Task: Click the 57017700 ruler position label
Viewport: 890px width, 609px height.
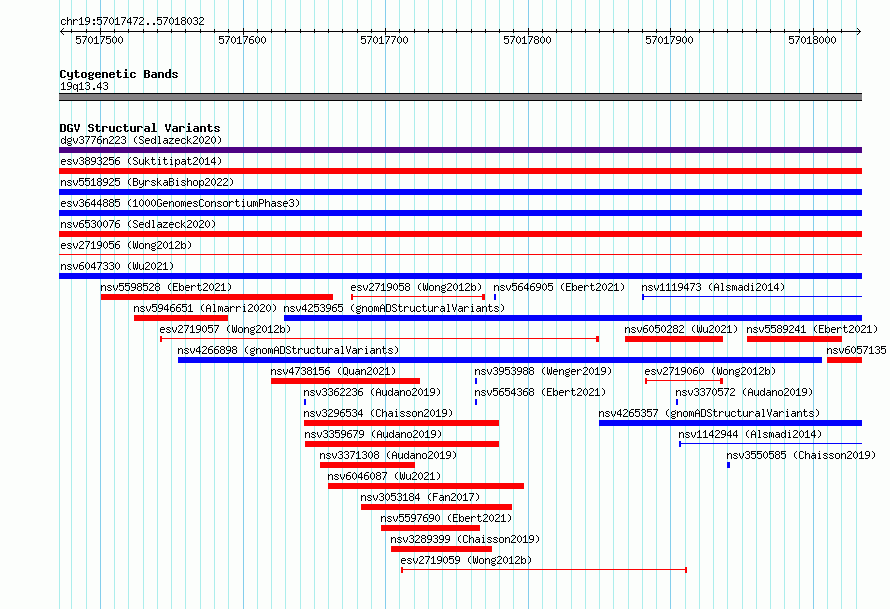Action: click(384, 40)
